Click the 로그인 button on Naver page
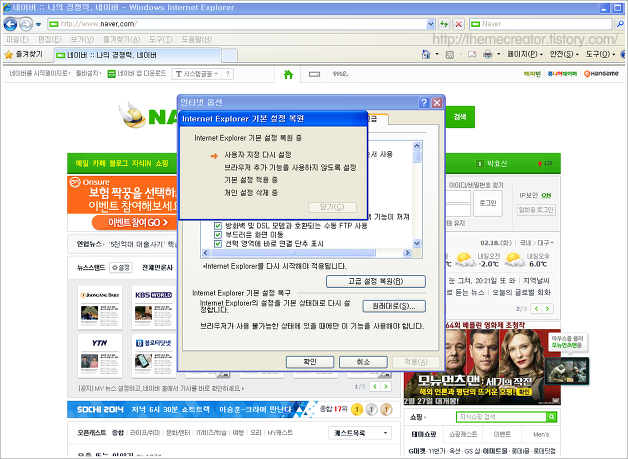Viewport: 628px width, 459px height. click(488, 203)
